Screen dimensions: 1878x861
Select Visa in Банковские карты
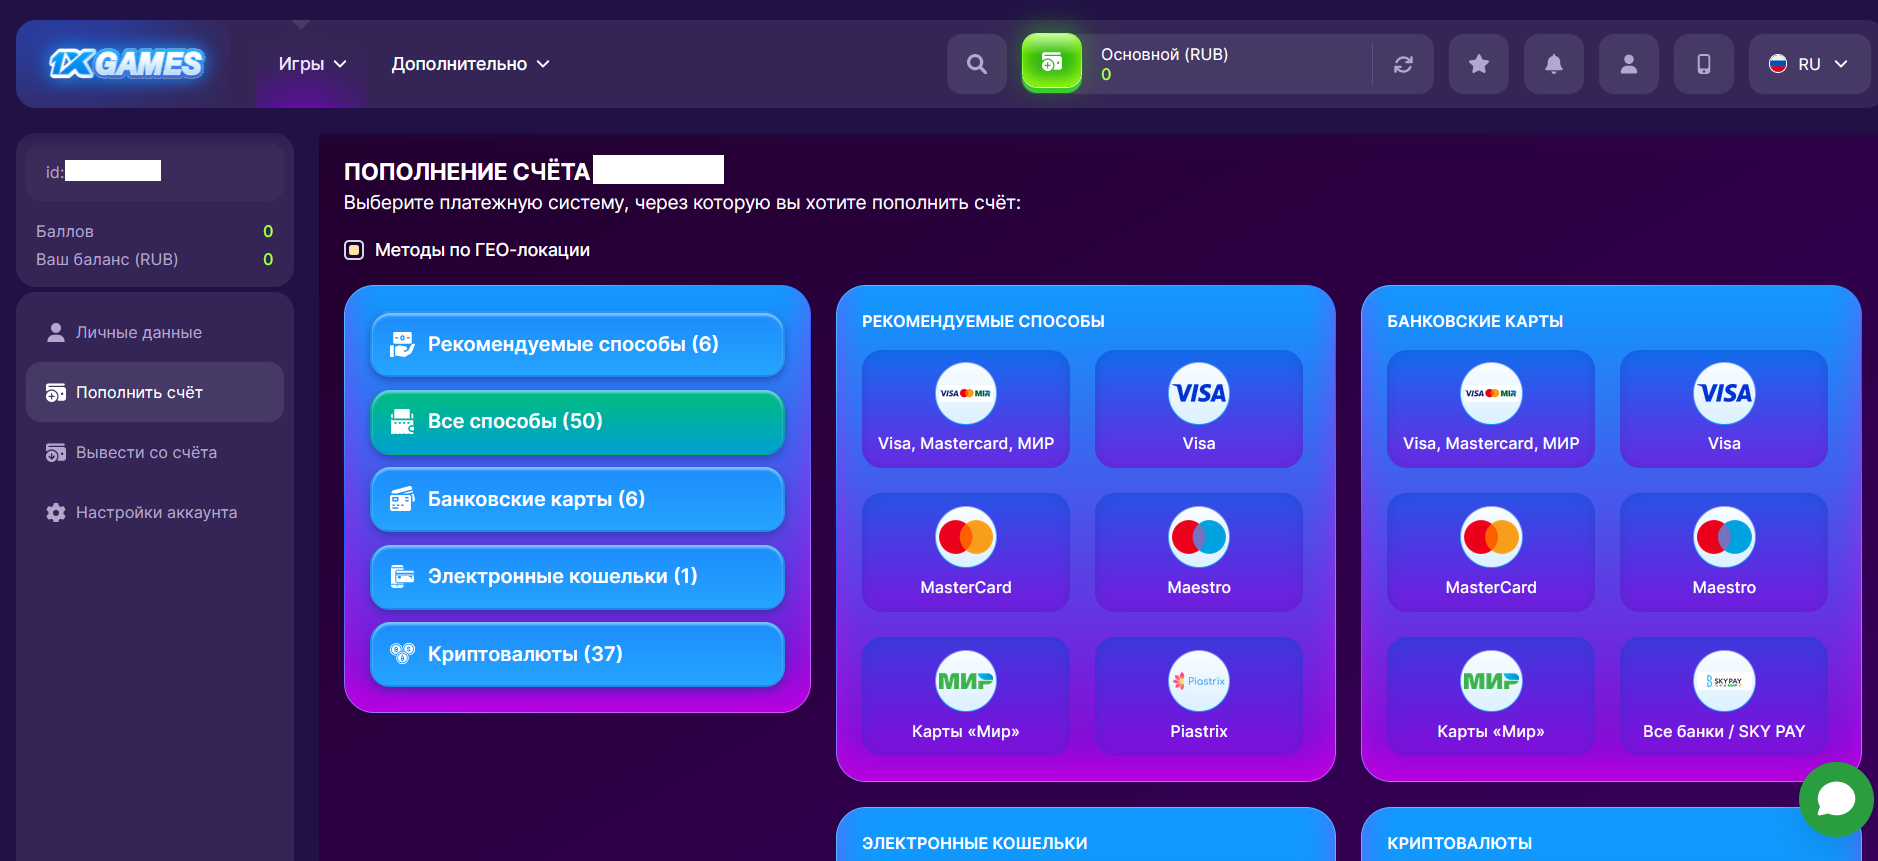click(x=1724, y=409)
